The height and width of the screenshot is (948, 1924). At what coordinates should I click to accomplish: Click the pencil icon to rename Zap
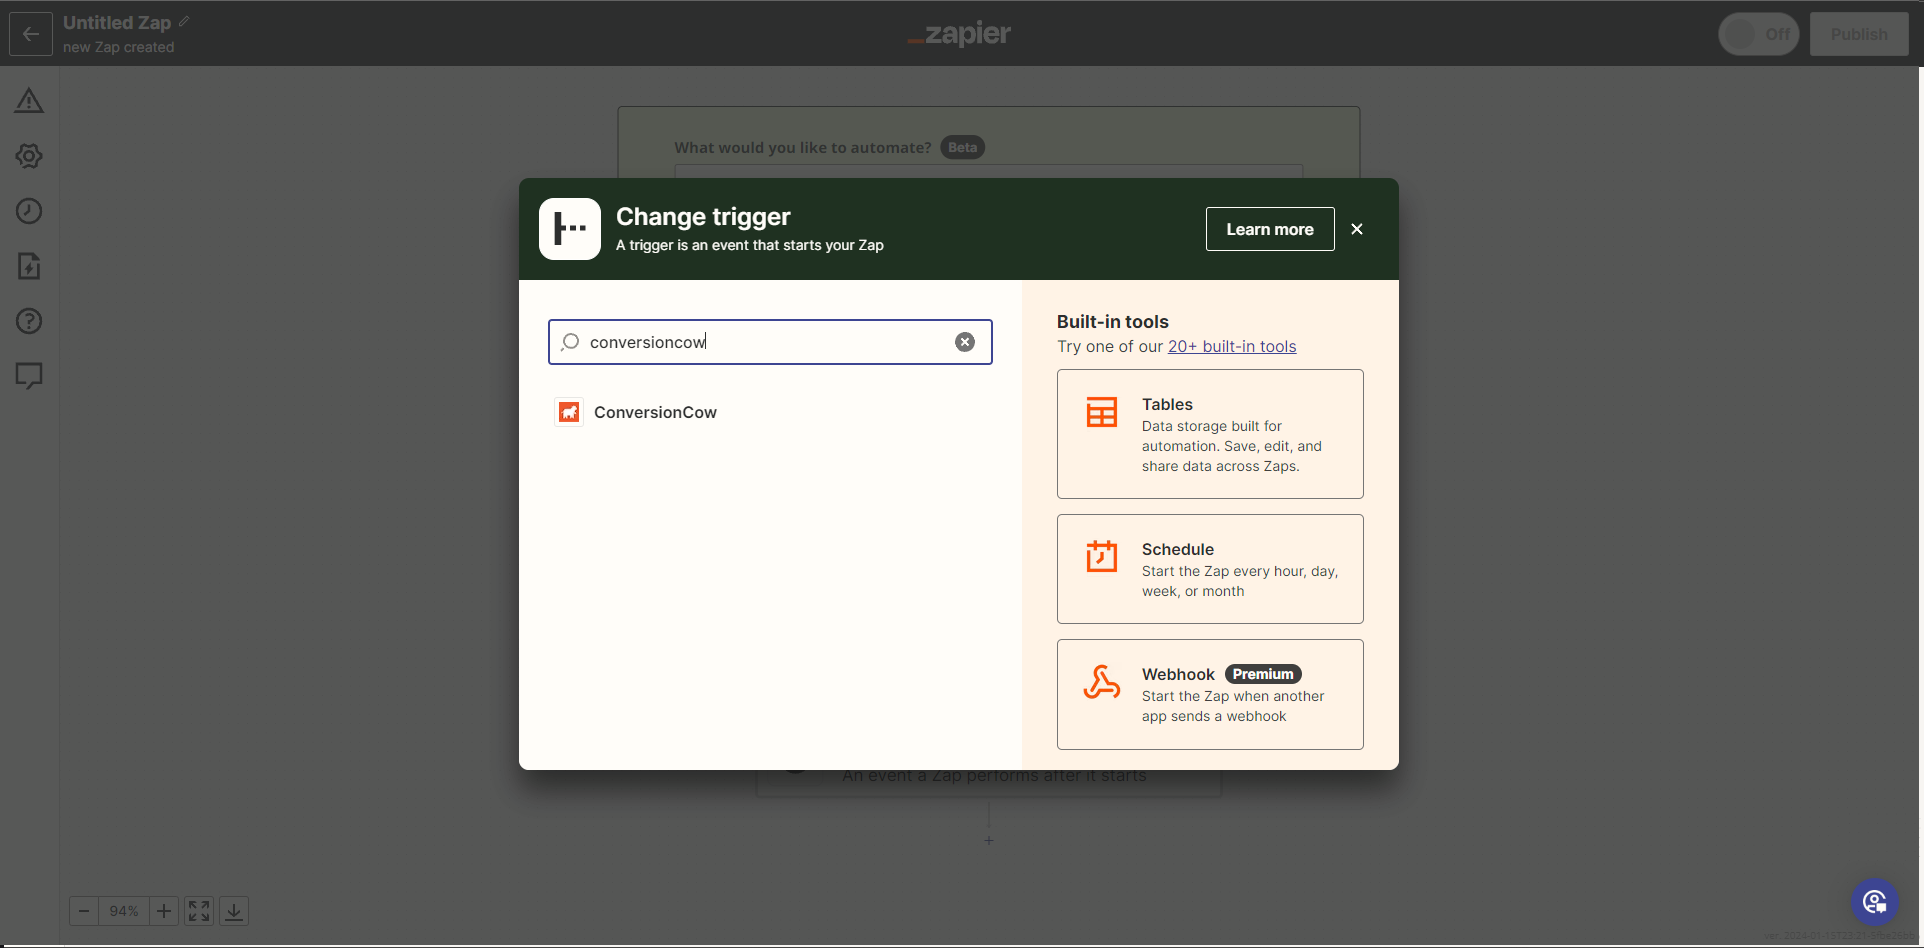coord(184,21)
